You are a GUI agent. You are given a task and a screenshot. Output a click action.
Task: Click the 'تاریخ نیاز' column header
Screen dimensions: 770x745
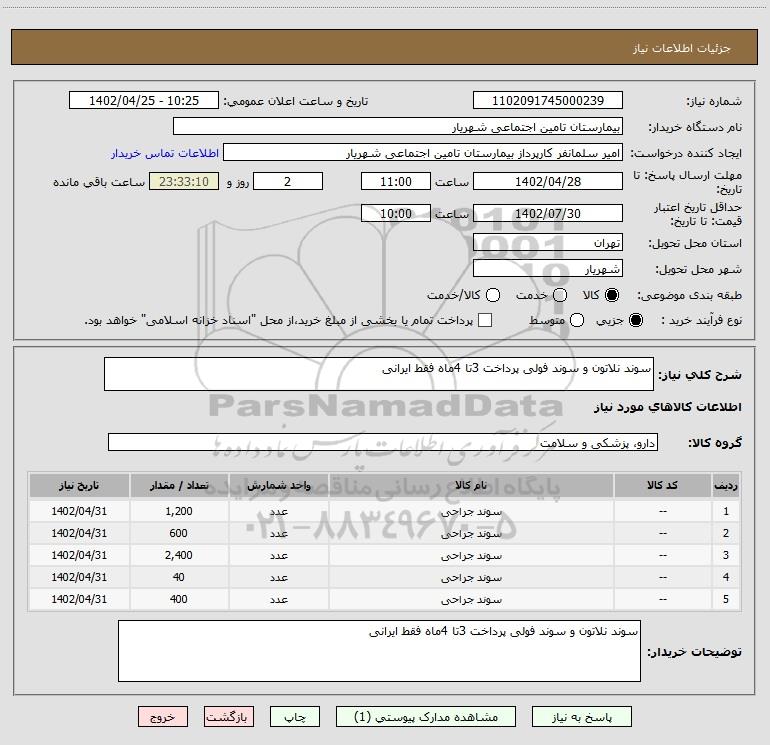(x=79, y=485)
